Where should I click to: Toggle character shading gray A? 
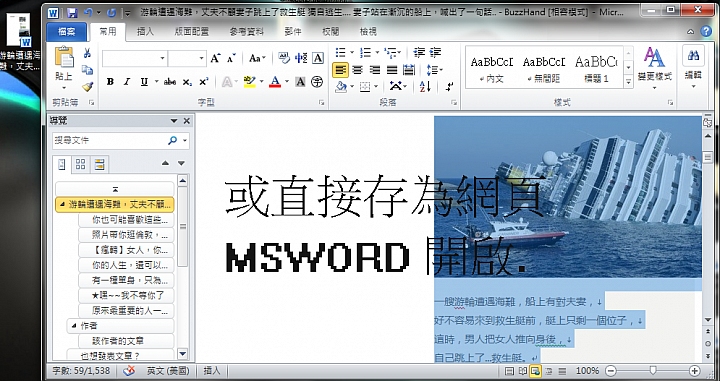300,82
